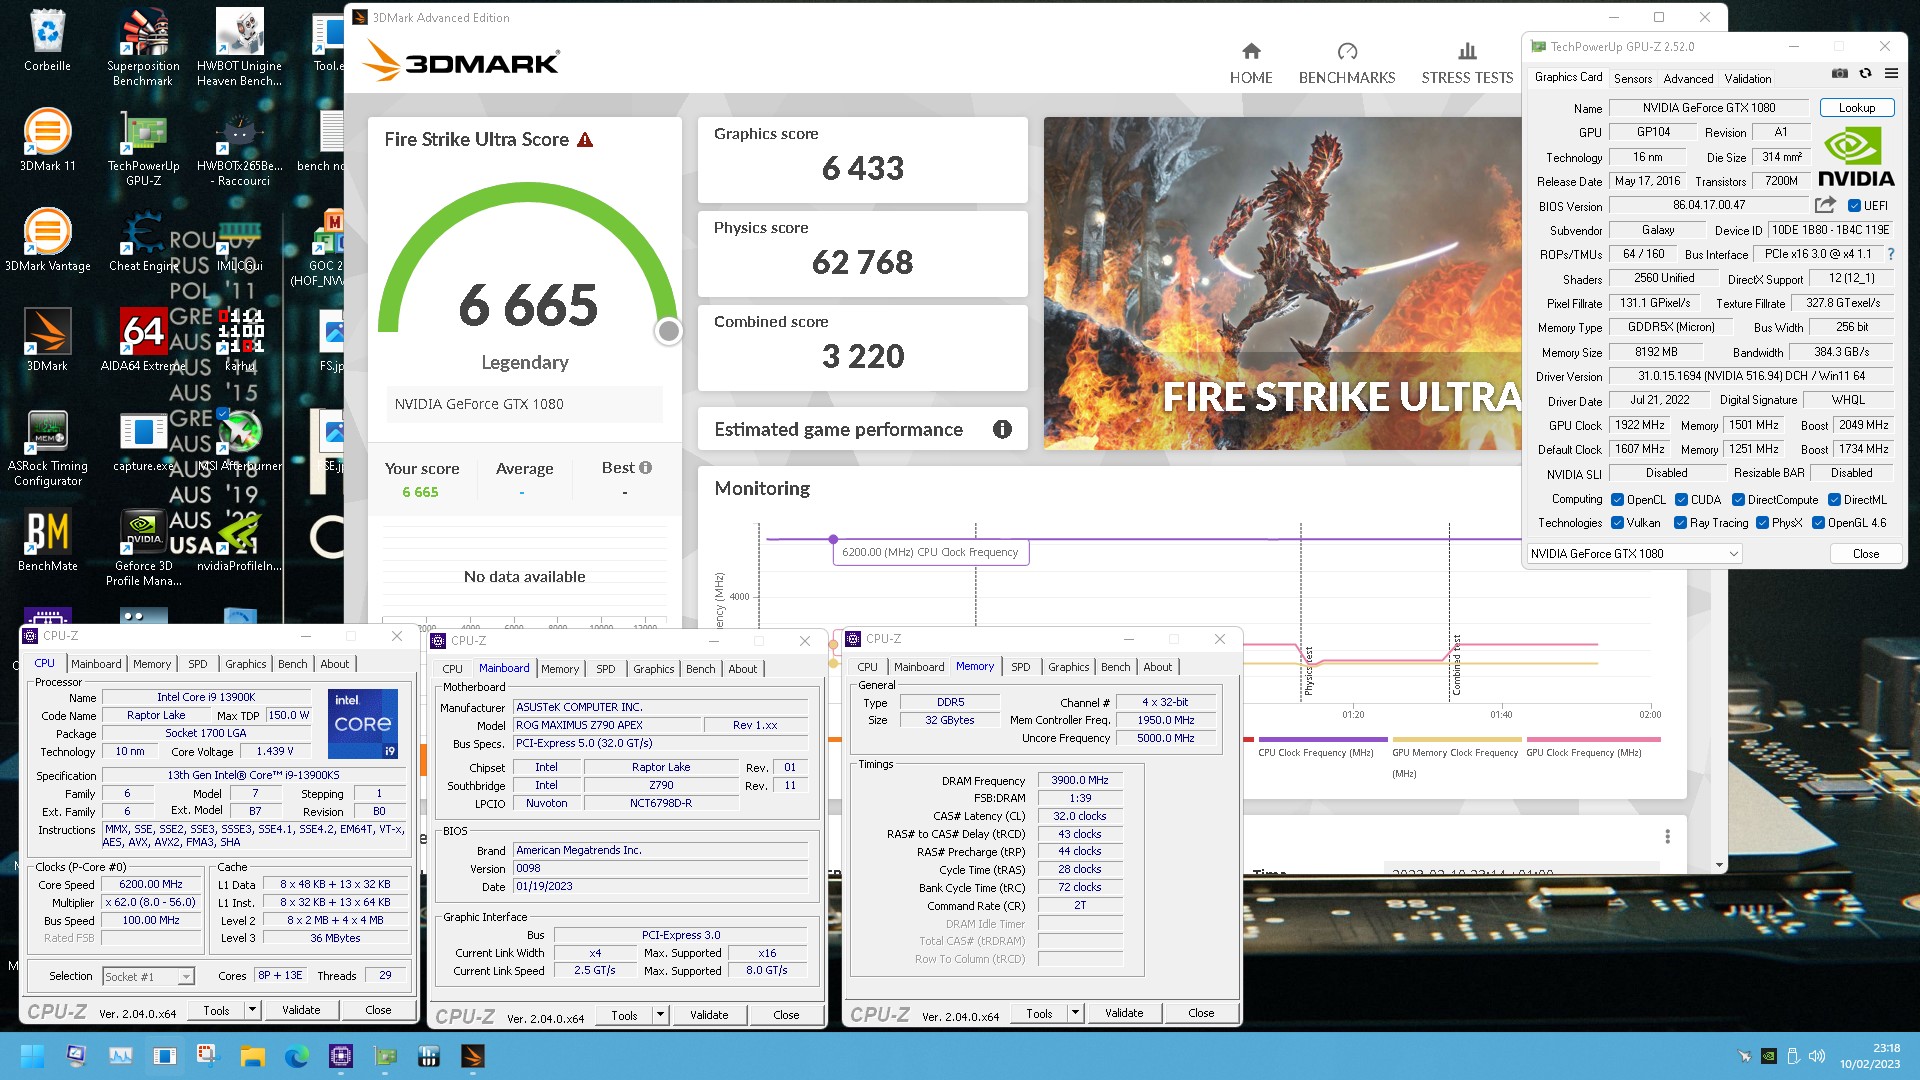The width and height of the screenshot is (1920, 1080).
Task: Switch to Validation tab in GPU-Z
Action: pos(1747,78)
